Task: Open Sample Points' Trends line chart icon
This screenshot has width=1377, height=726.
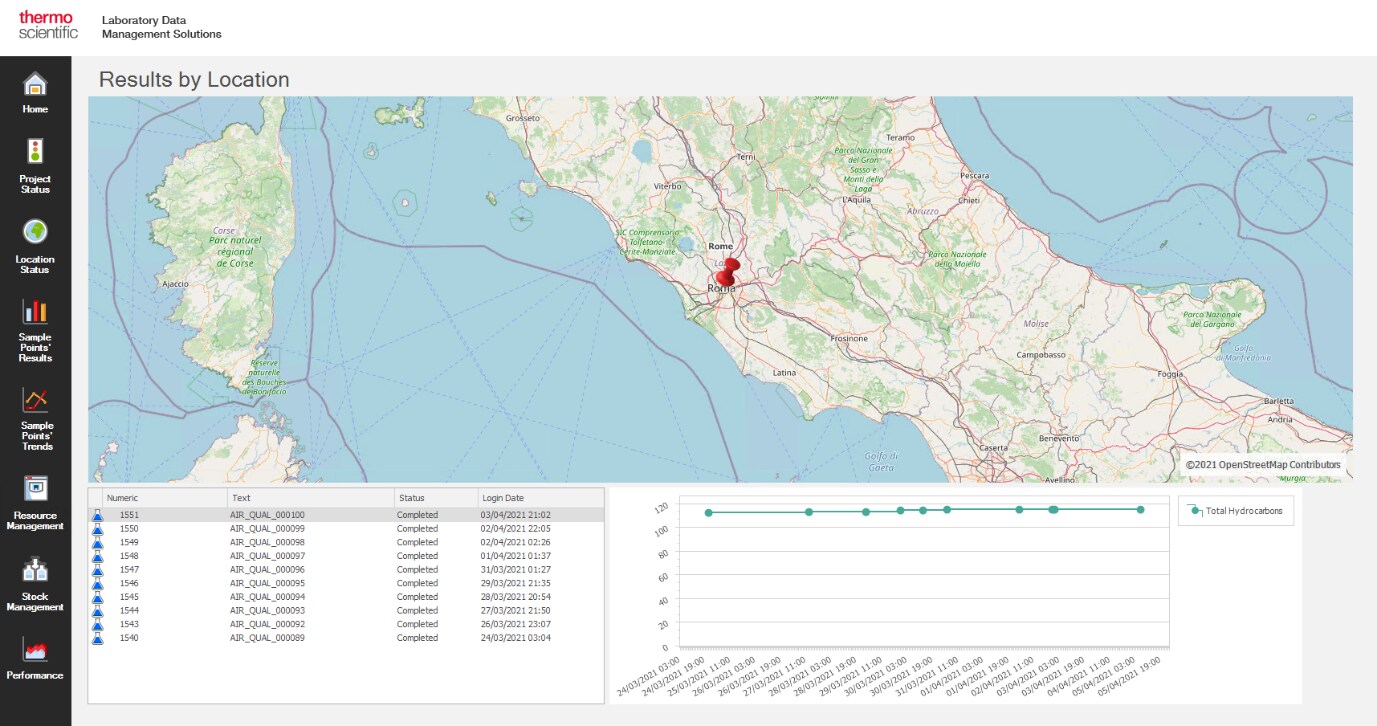Action: (x=35, y=400)
